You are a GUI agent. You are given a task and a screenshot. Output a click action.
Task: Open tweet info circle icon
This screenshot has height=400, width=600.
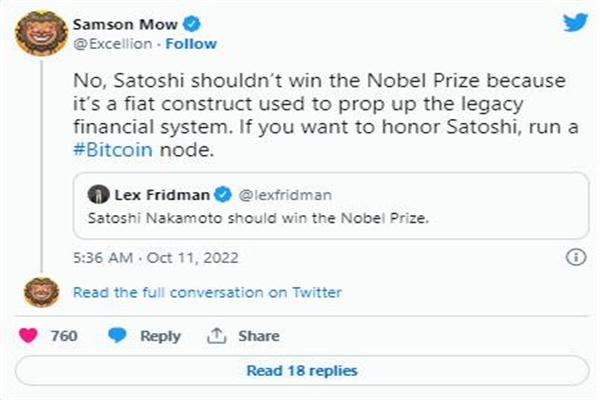pos(575,257)
